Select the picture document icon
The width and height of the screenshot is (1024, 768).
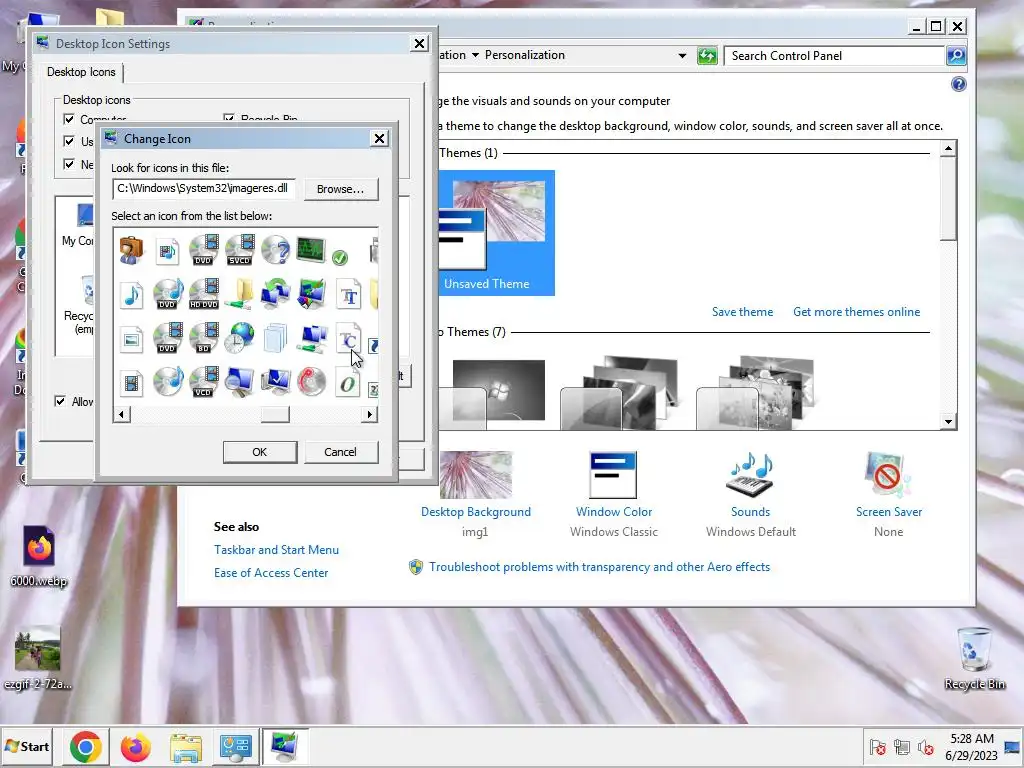pyautogui.click(x=131, y=340)
